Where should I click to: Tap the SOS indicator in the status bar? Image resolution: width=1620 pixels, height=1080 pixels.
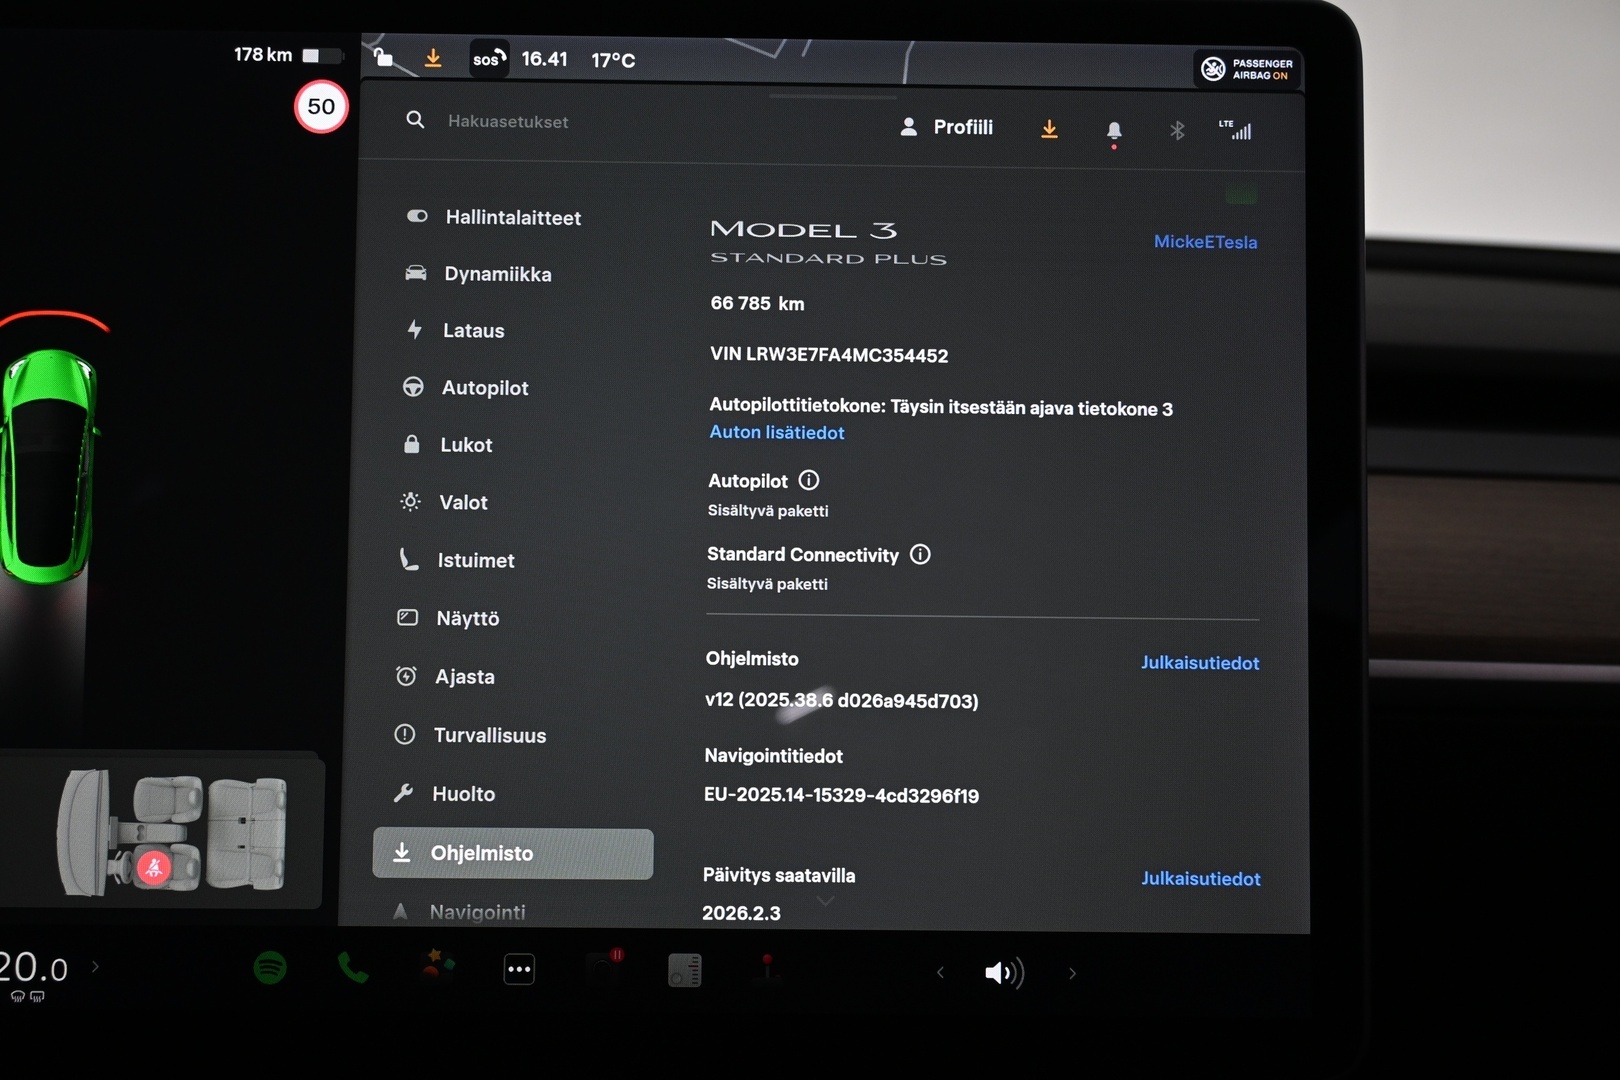pos(489,58)
